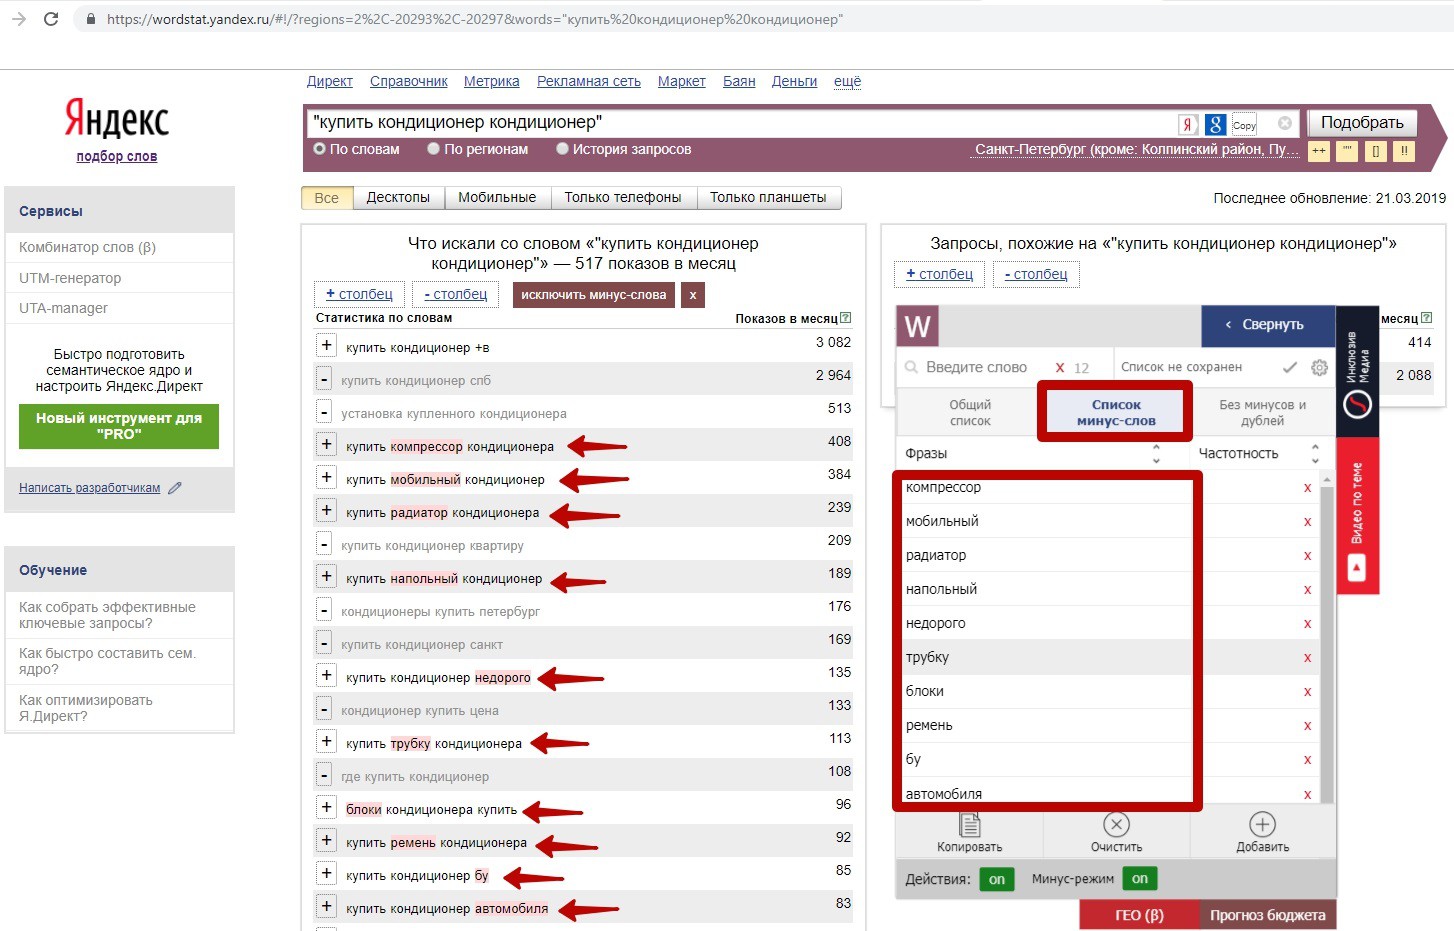The width and height of the screenshot is (1454, 931).
Task: Remove 'напольный' from the minus-word list
Action: pos(1307,590)
